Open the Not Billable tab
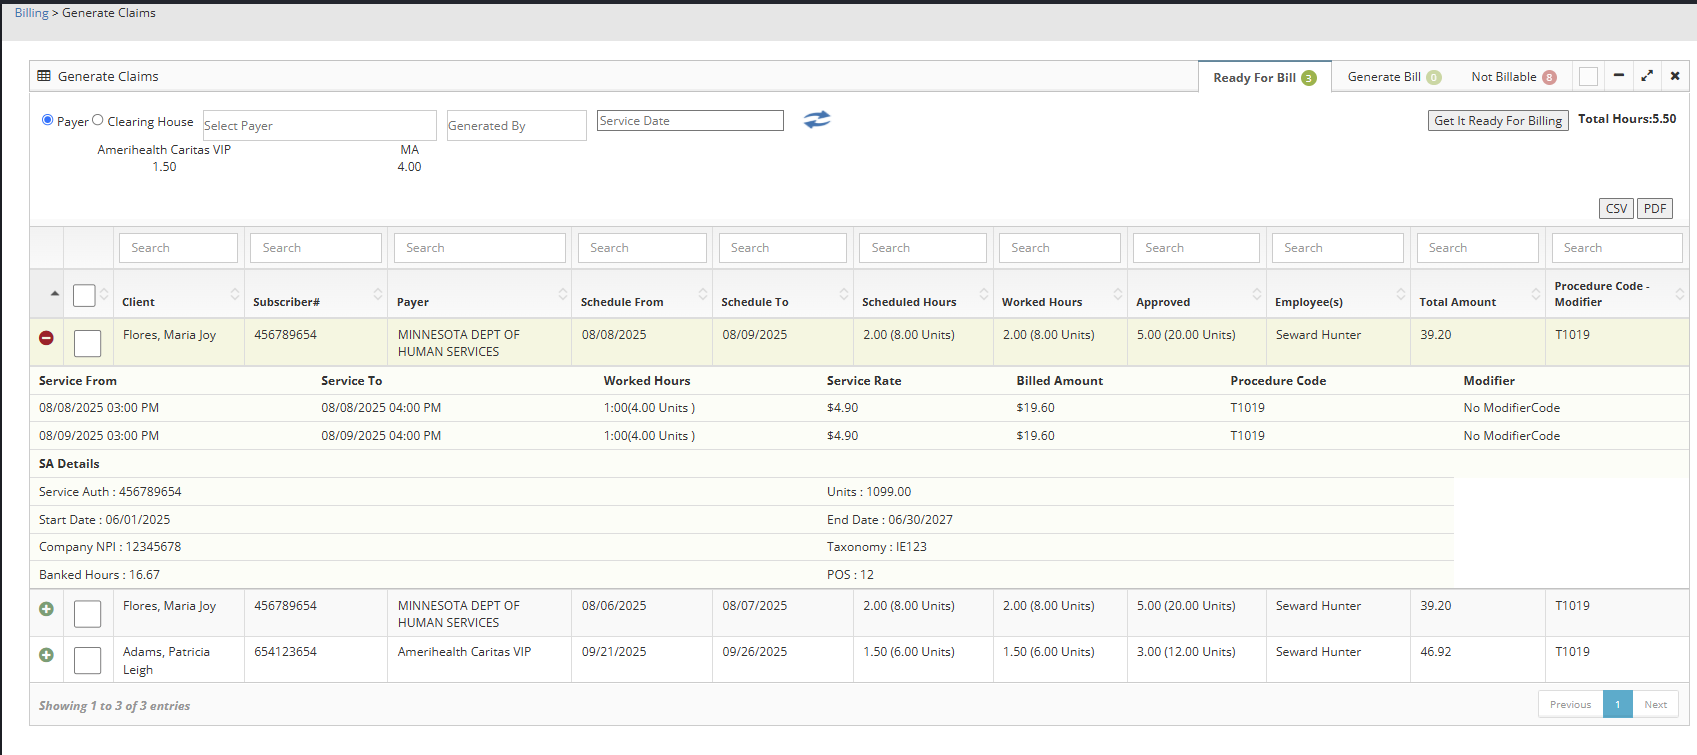The height and width of the screenshot is (755, 1697). pos(1504,77)
